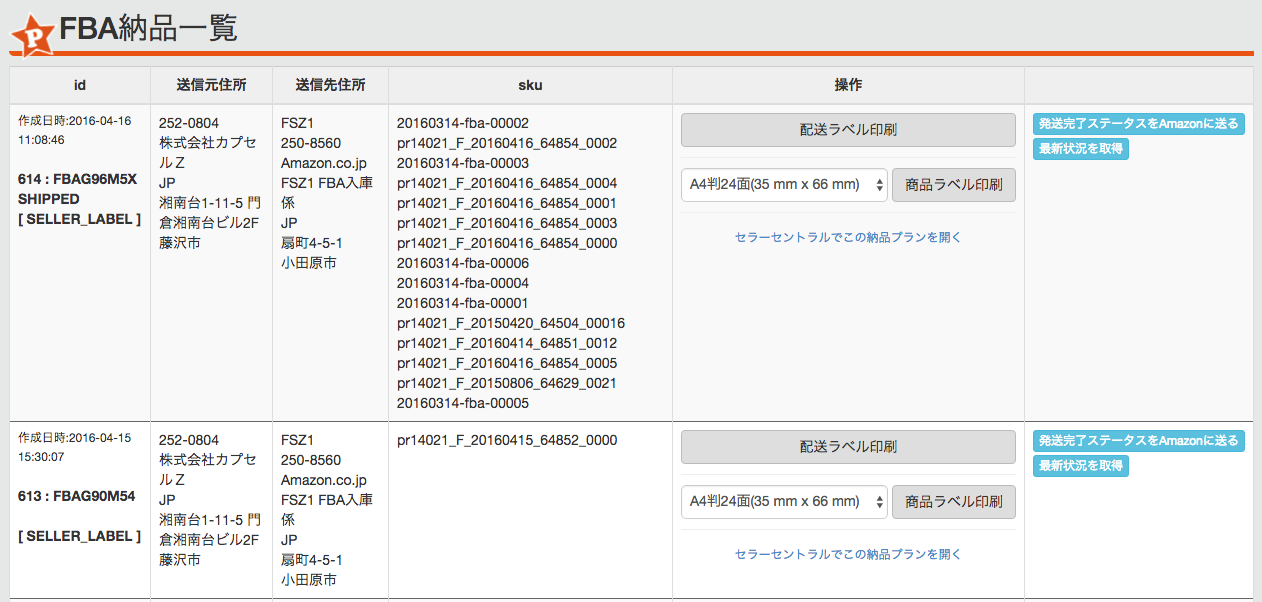
Task: Print product labels for shipment 614
Action: click(x=953, y=185)
